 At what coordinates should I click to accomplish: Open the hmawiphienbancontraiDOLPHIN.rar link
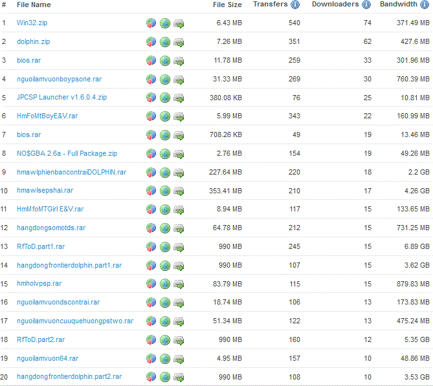[x=71, y=172]
